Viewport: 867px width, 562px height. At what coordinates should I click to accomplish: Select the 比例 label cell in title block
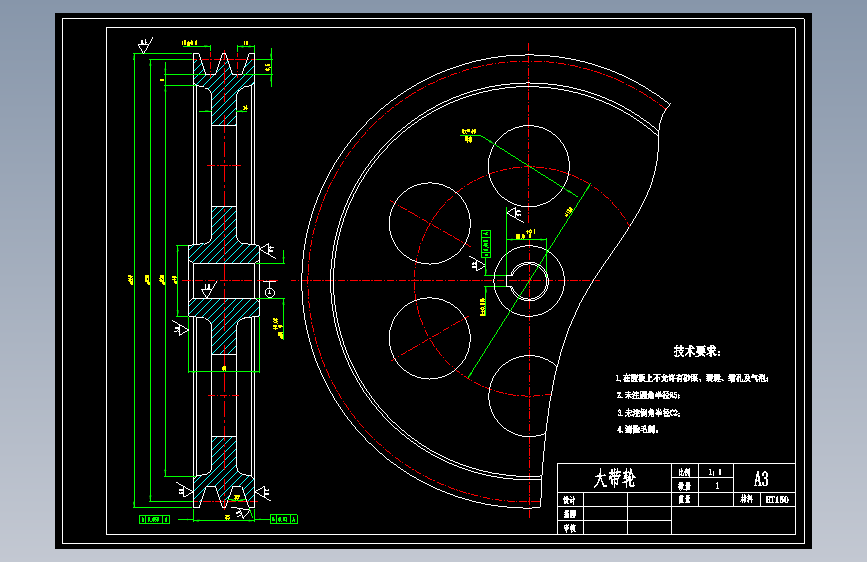685,472
